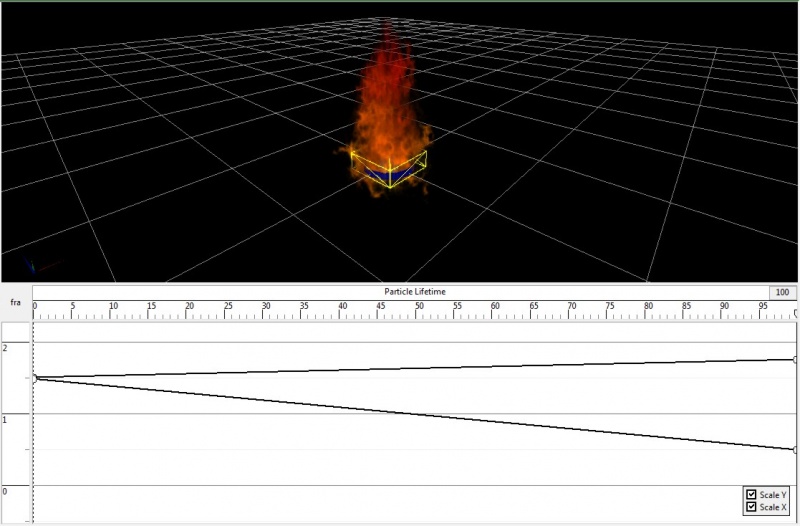Select the shared start keyframe at frame 0

pos(35,378)
